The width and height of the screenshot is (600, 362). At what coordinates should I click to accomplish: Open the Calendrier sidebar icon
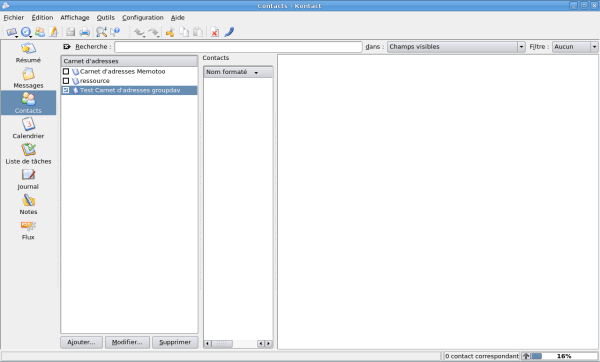[x=28, y=129]
